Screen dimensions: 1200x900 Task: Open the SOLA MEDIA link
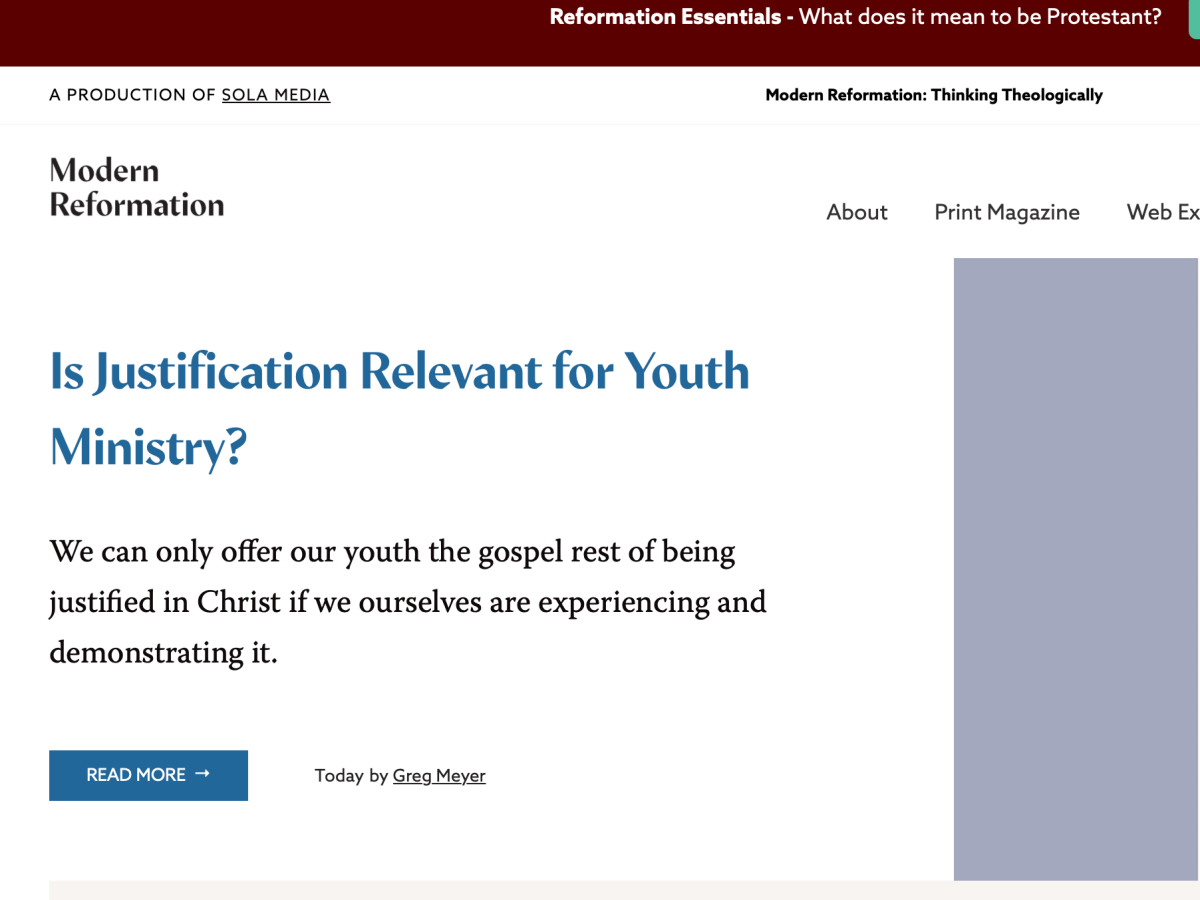click(276, 94)
